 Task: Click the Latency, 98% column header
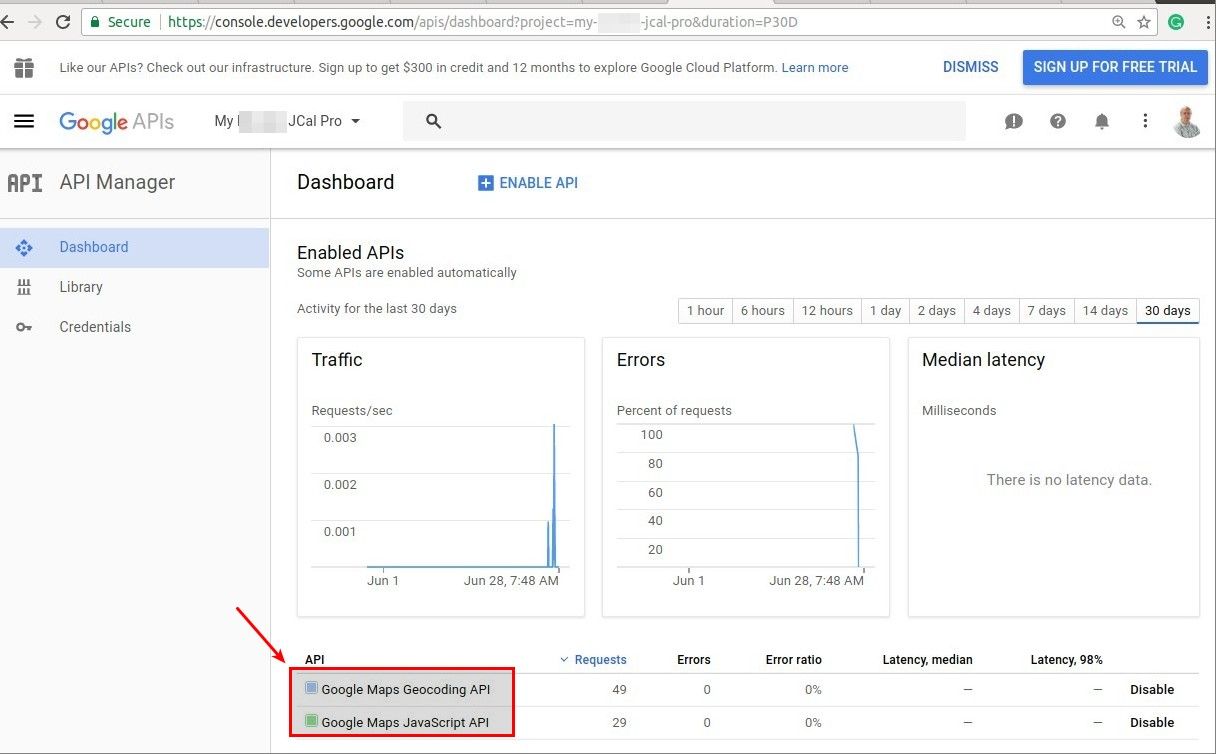[1067, 660]
